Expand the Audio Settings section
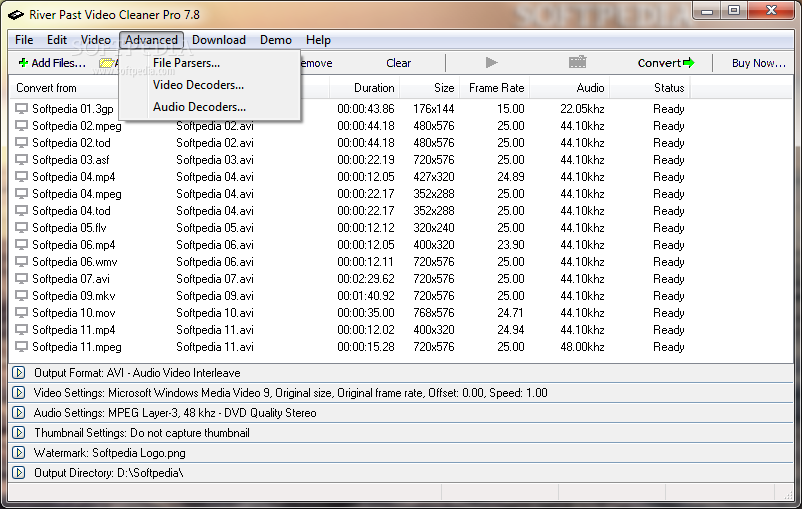 [19, 413]
